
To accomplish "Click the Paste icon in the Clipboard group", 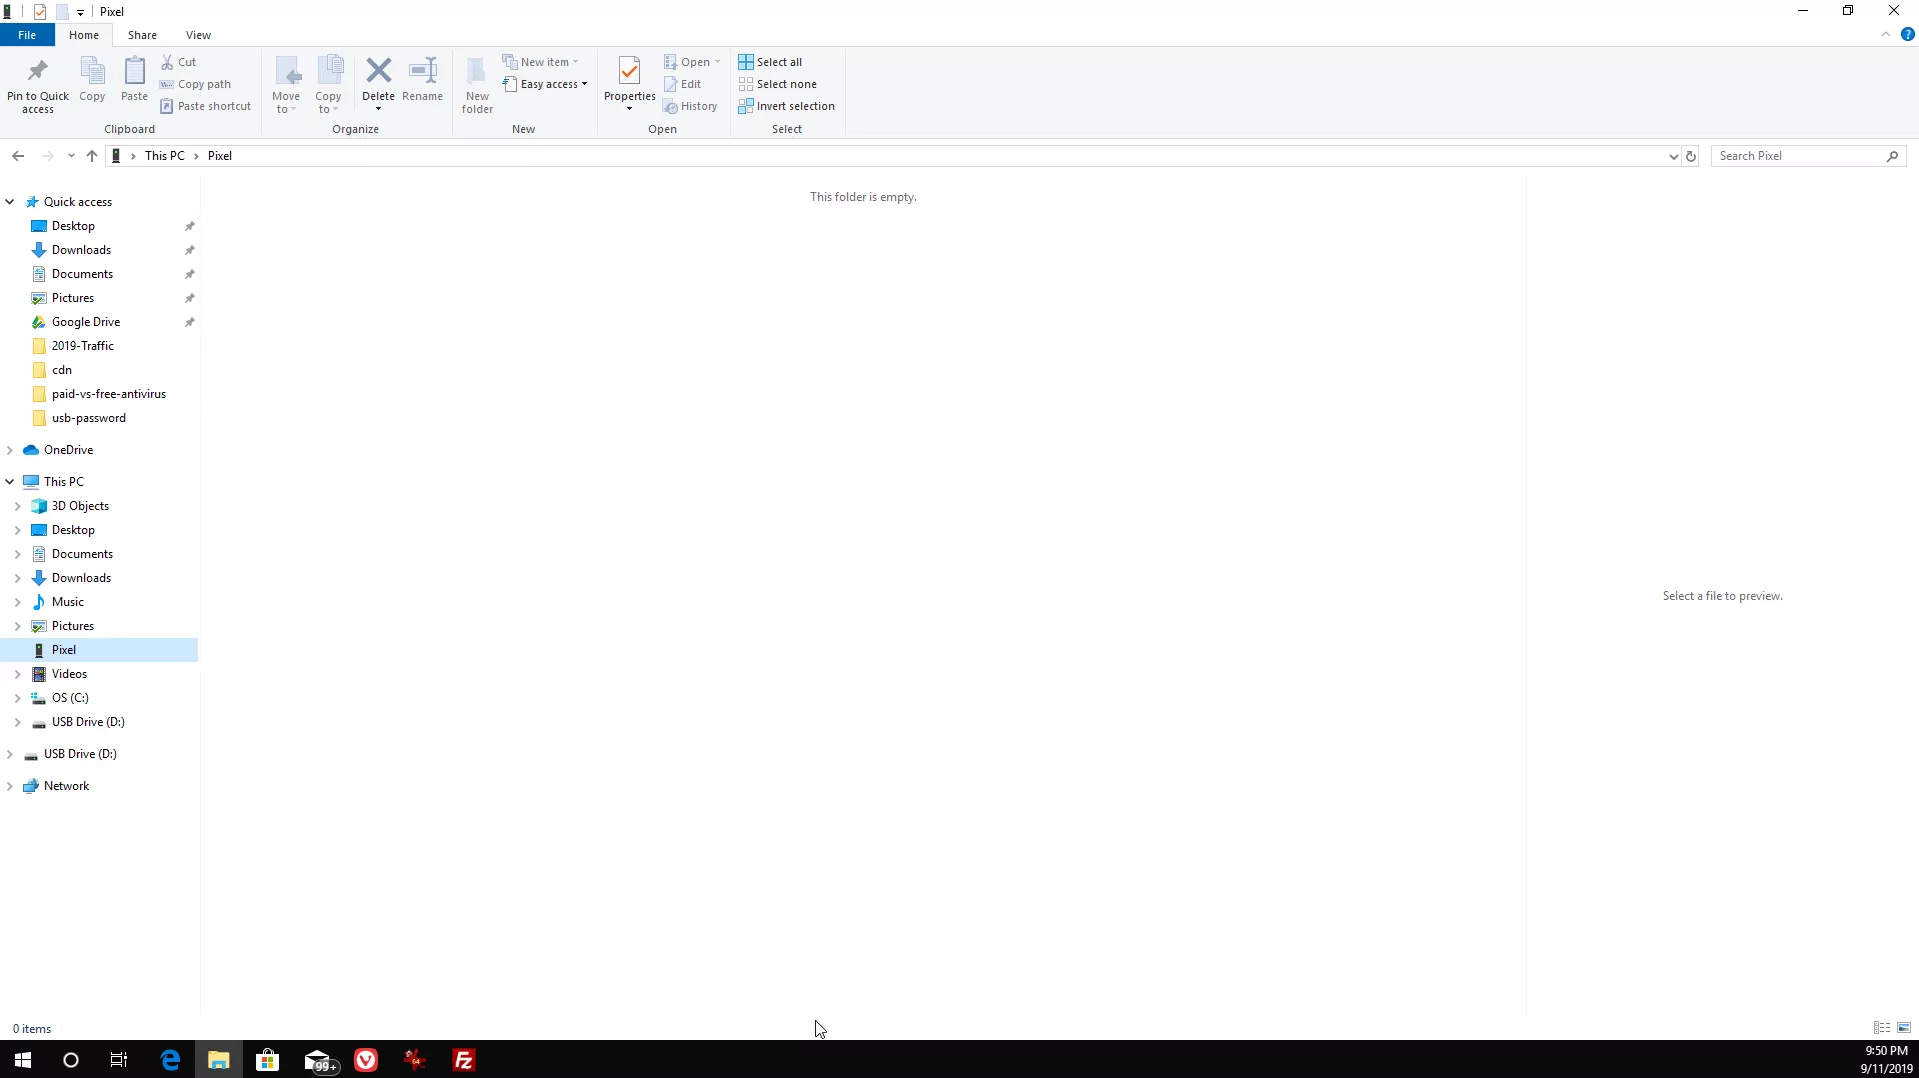I will (x=134, y=72).
